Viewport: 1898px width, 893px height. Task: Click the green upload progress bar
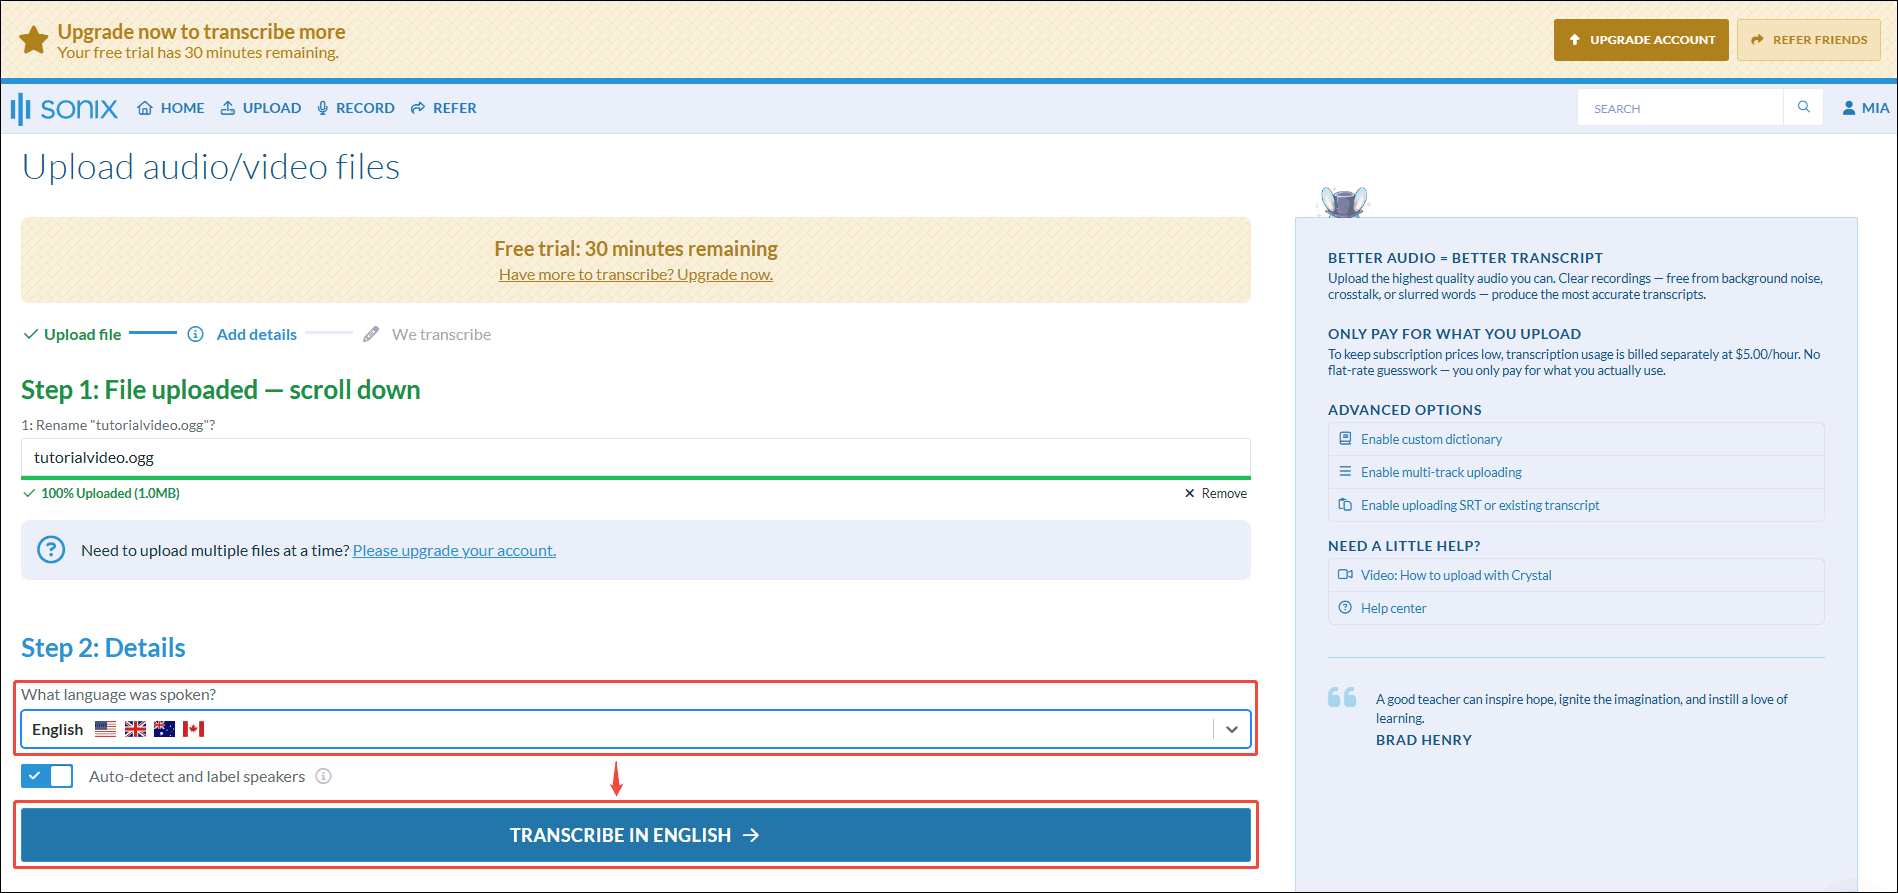click(636, 478)
